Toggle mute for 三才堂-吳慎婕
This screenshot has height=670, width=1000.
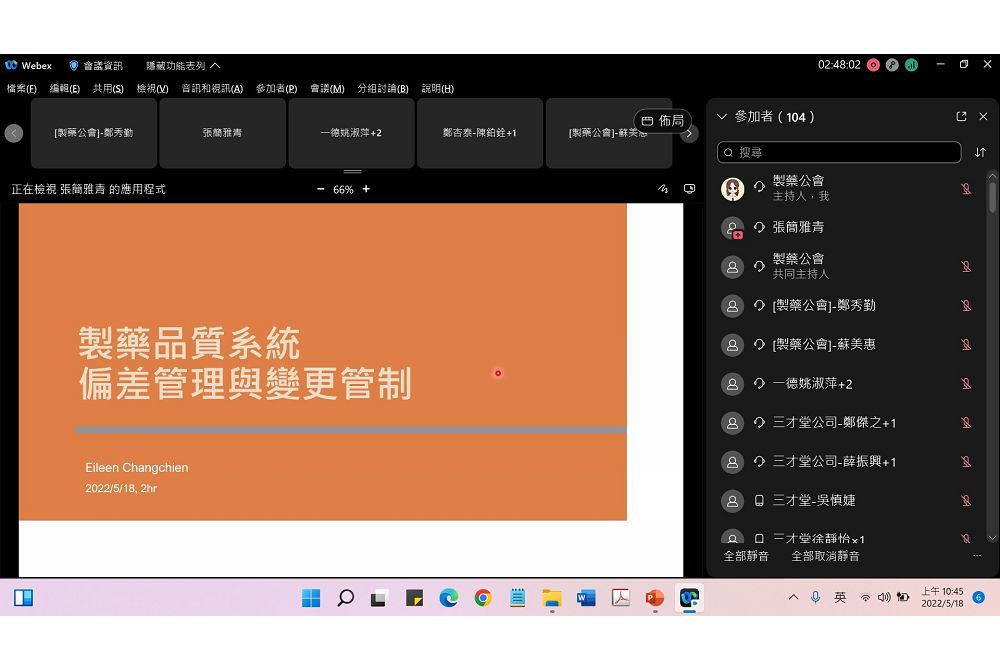(966, 500)
